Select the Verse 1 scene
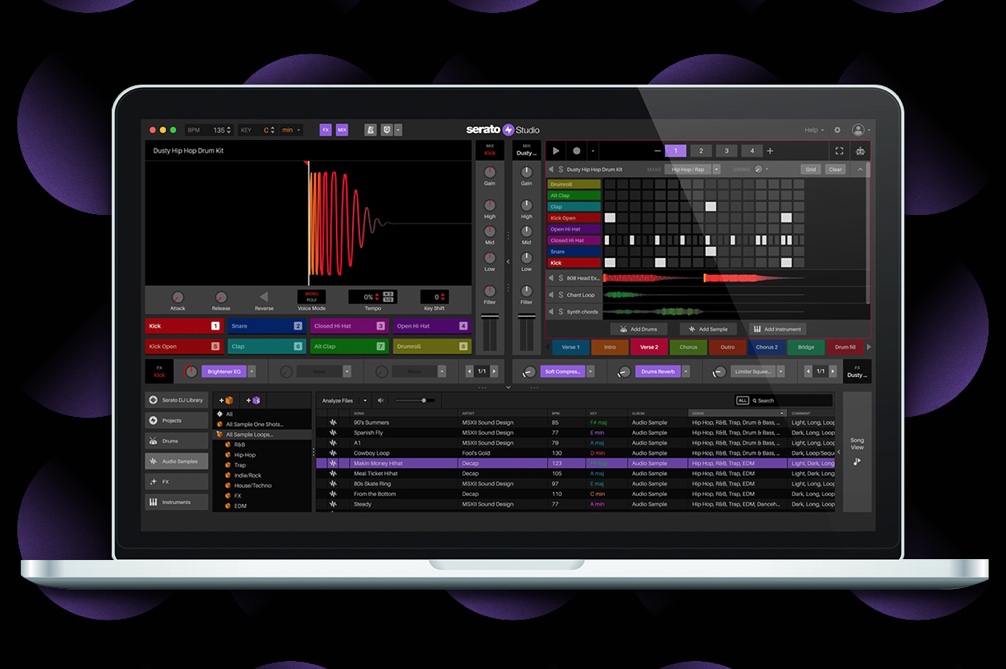 tap(570, 347)
